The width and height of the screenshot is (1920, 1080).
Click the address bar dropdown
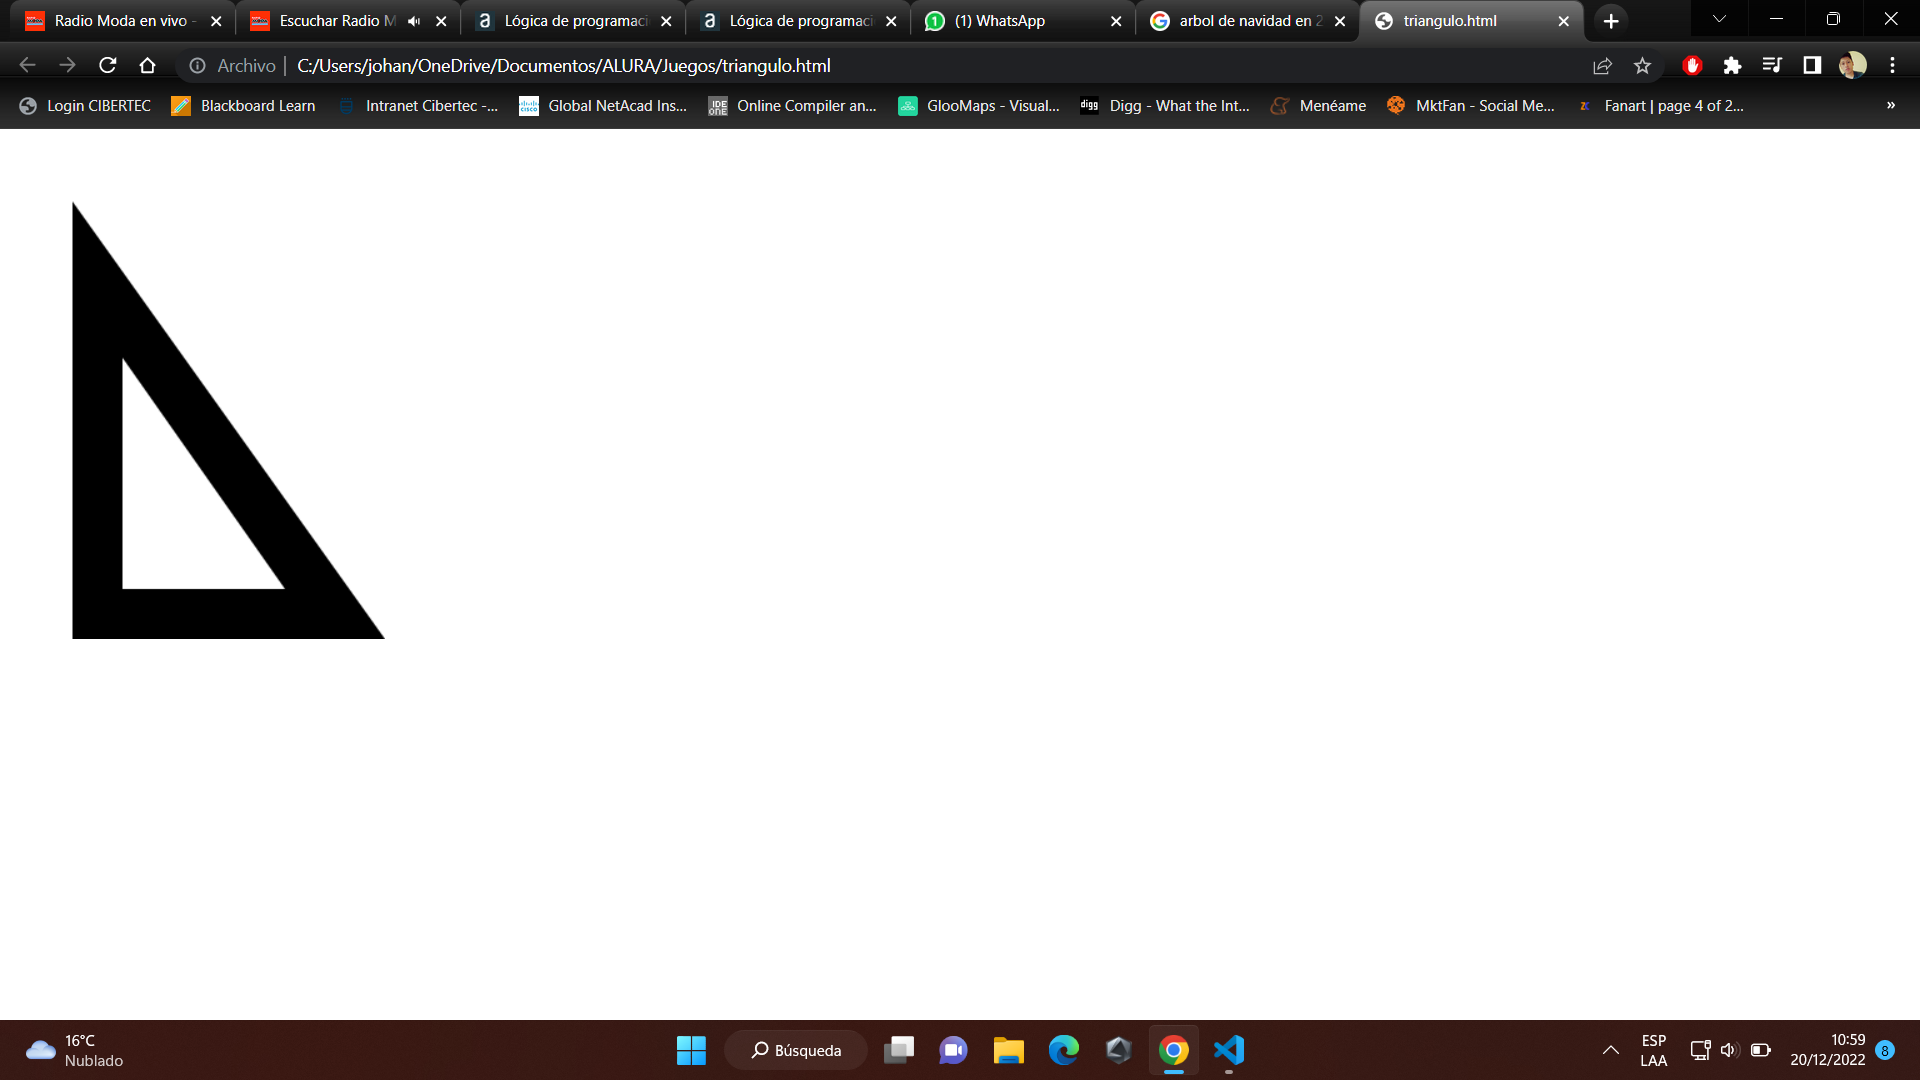pos(1720,20)
